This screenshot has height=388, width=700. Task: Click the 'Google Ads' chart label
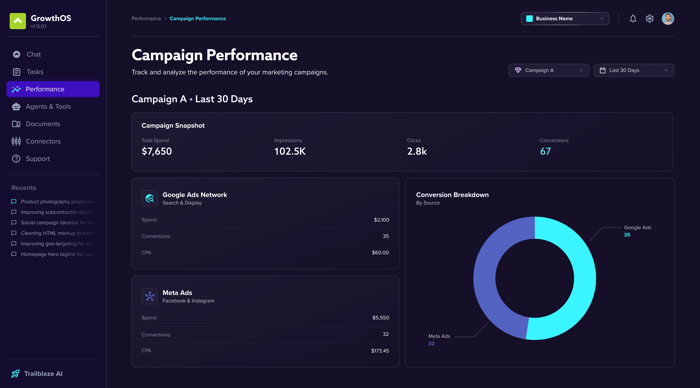637,228
